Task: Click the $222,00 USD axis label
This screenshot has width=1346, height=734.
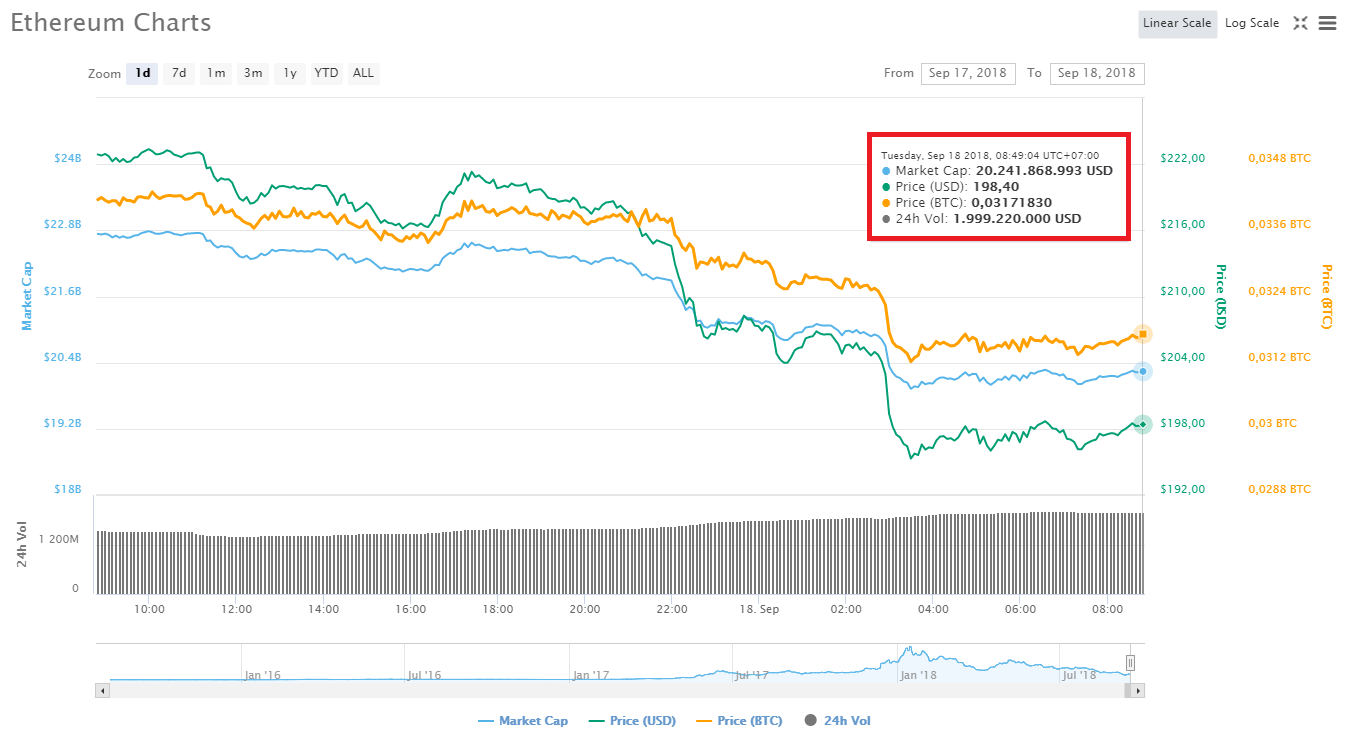Action: point(1183,158)
